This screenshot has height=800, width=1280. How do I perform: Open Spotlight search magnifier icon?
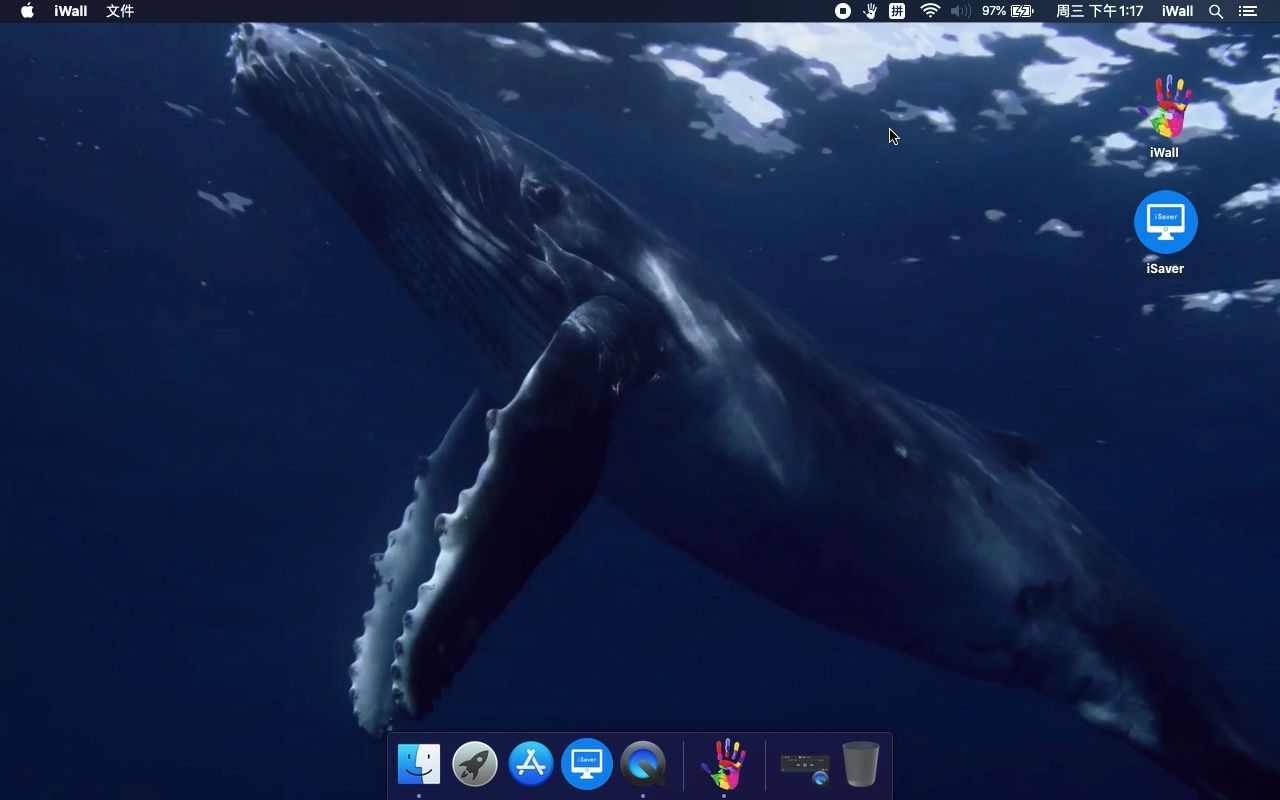tap(1216, 11)
